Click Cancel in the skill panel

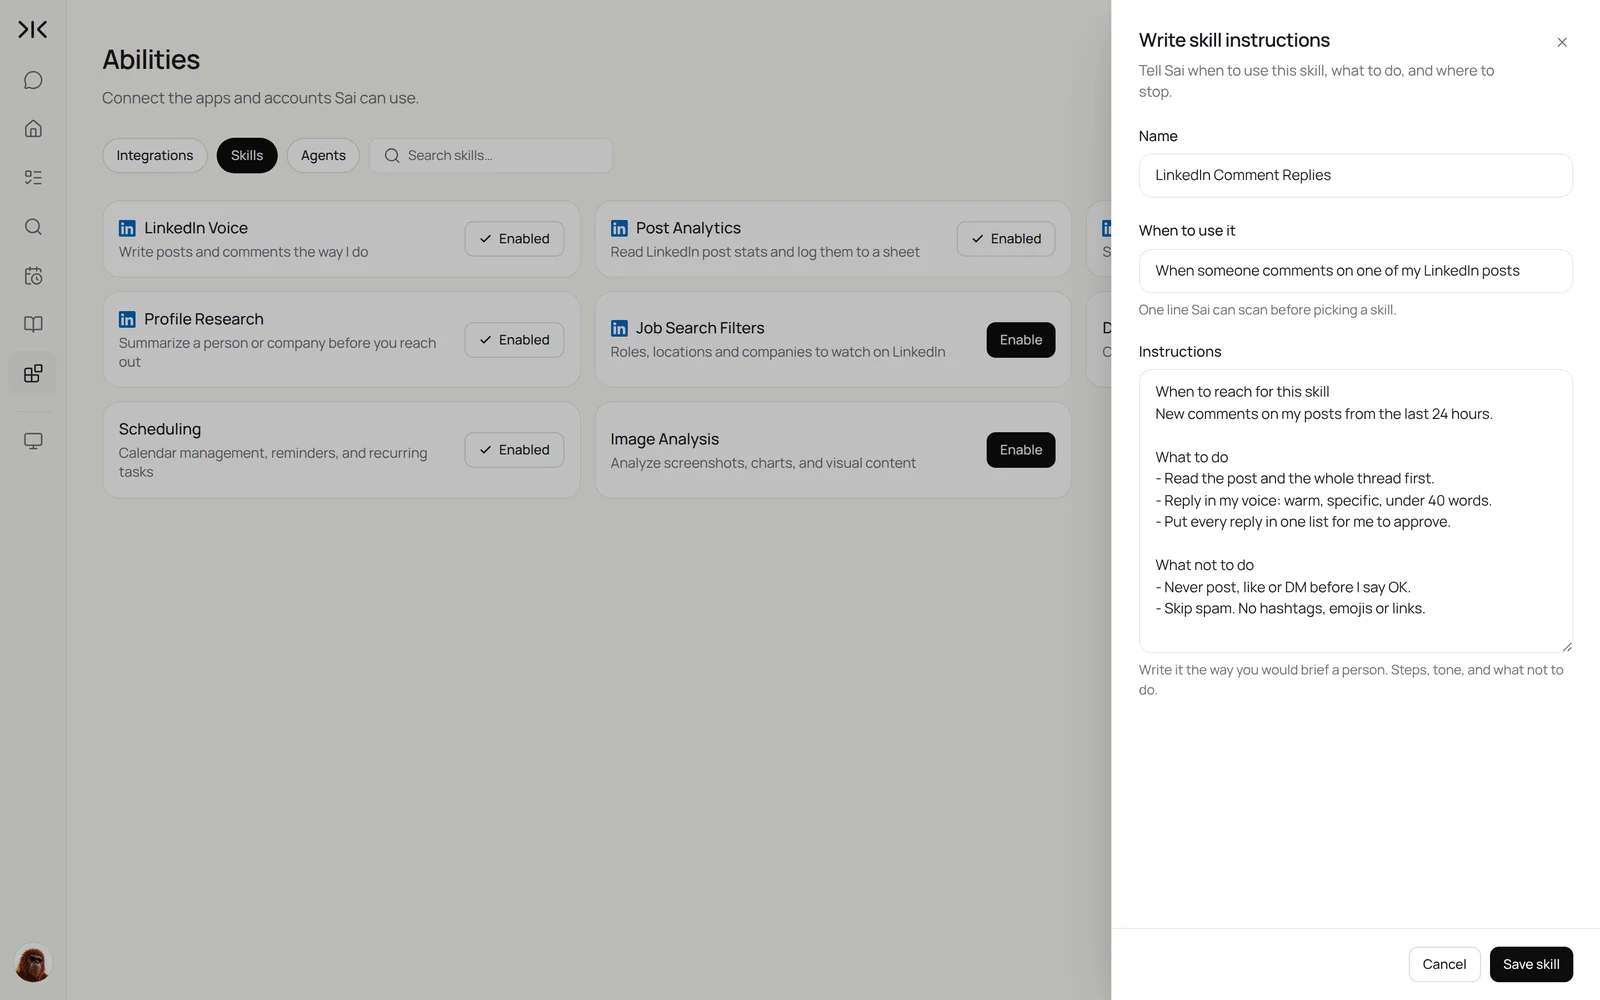[x=1444, y=964]
